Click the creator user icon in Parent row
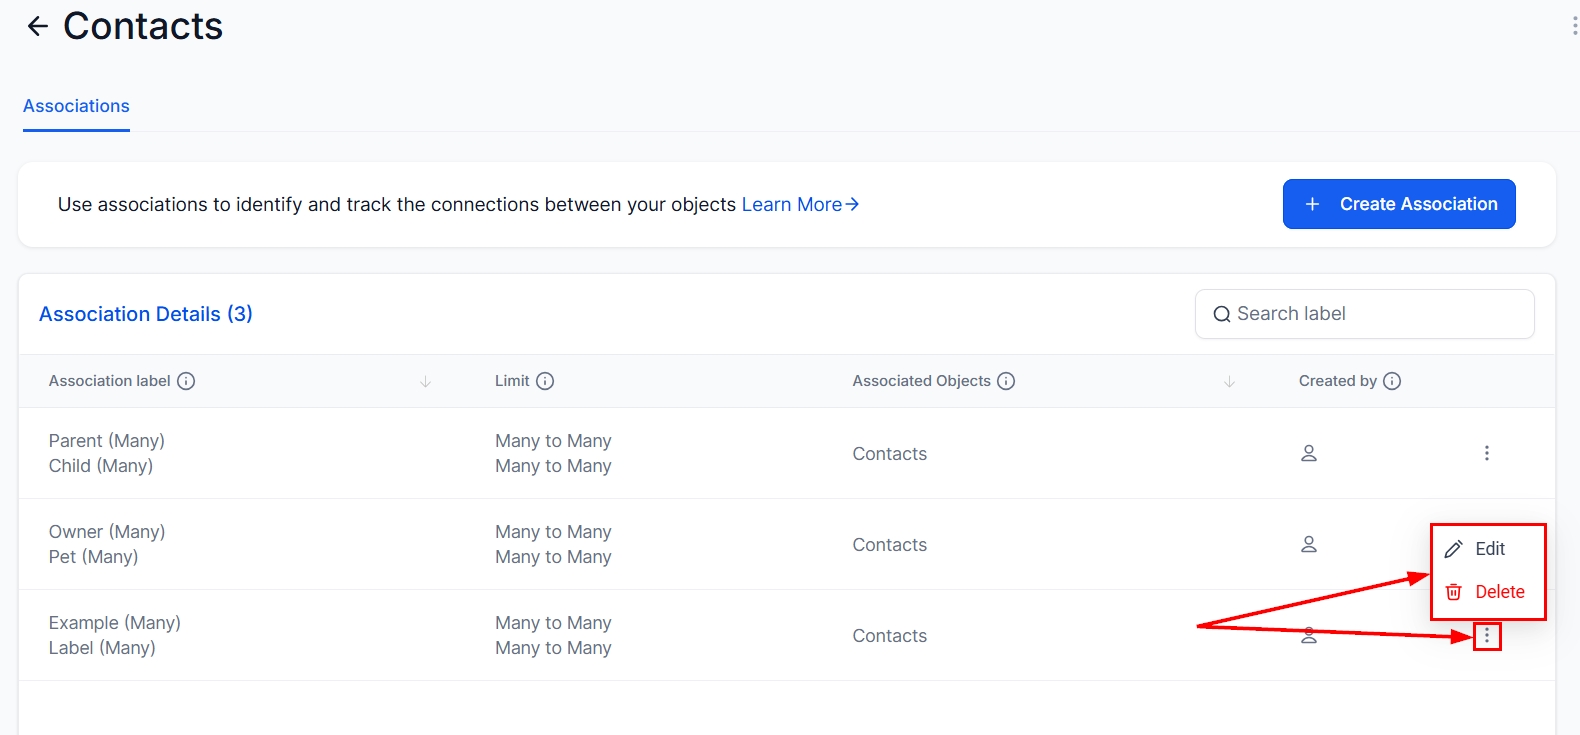This screenshot has width=1580, height=735. tap(1308, 453)
